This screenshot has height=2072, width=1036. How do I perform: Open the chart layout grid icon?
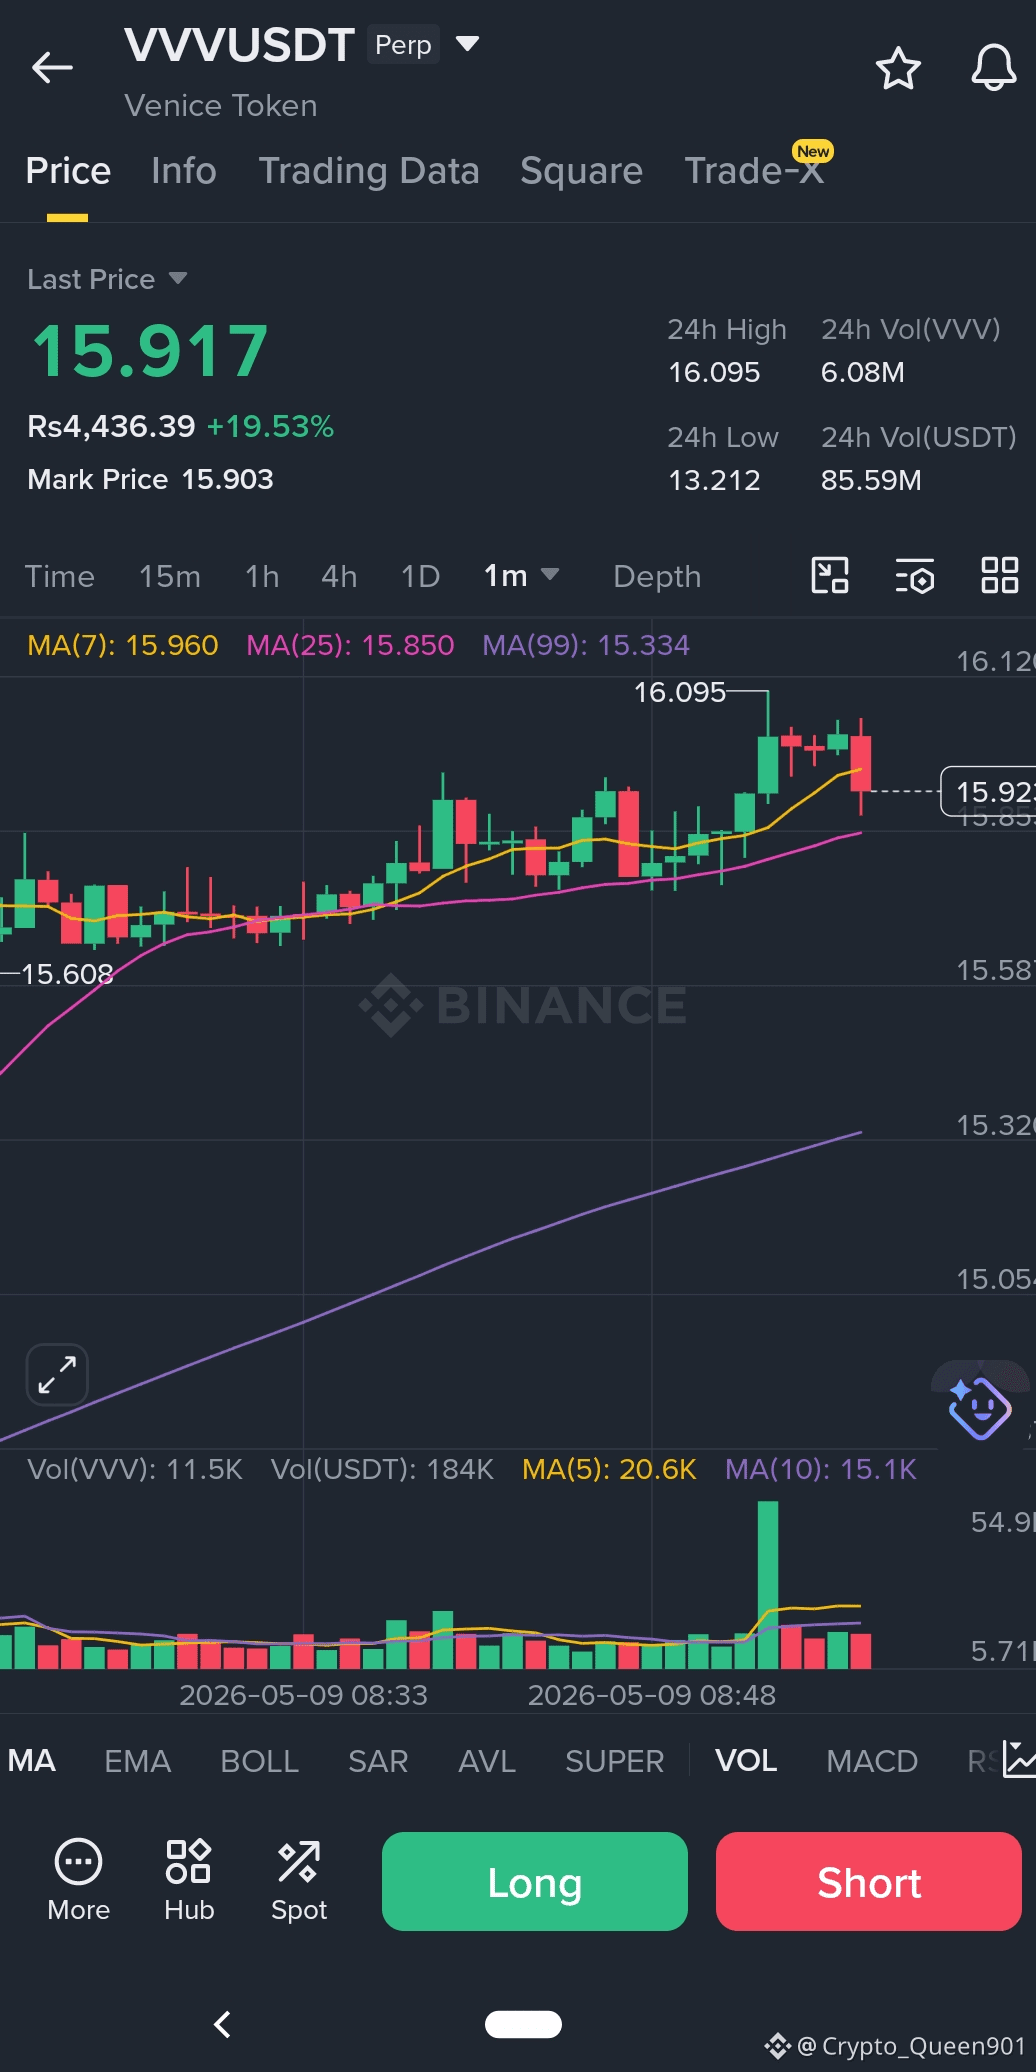[x=999, y=576]
